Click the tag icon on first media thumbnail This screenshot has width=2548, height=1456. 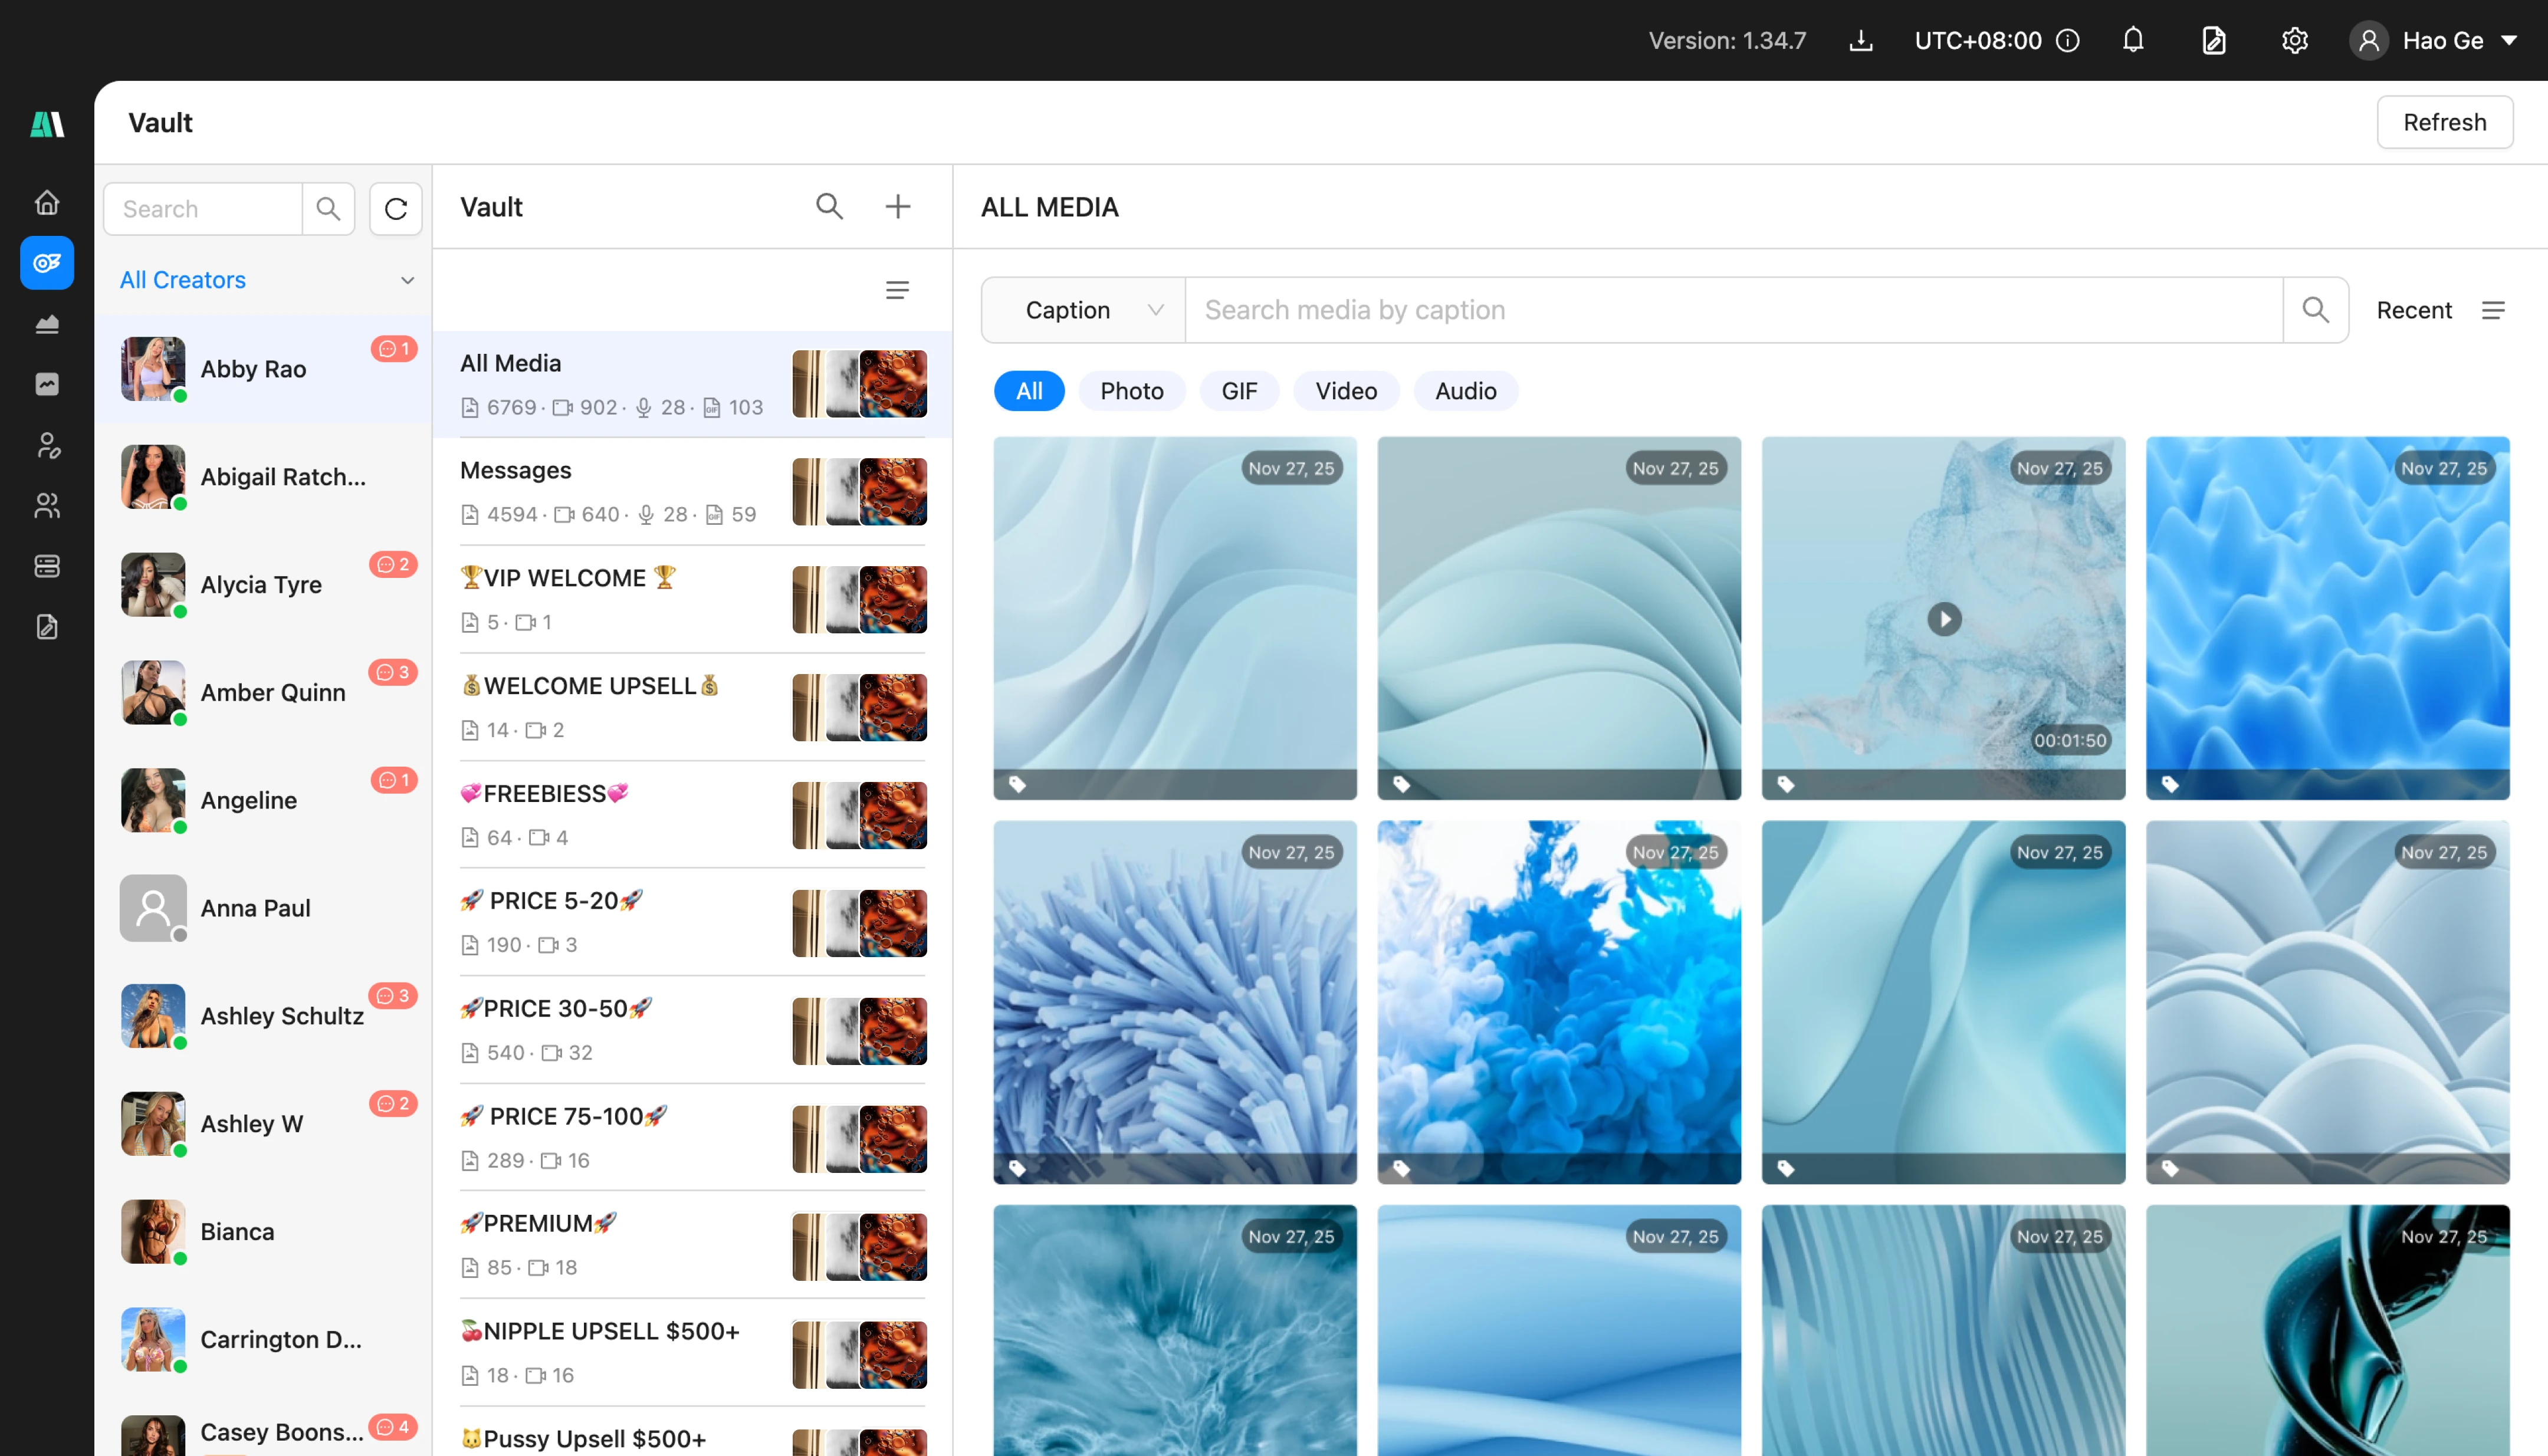(1017, 784)
